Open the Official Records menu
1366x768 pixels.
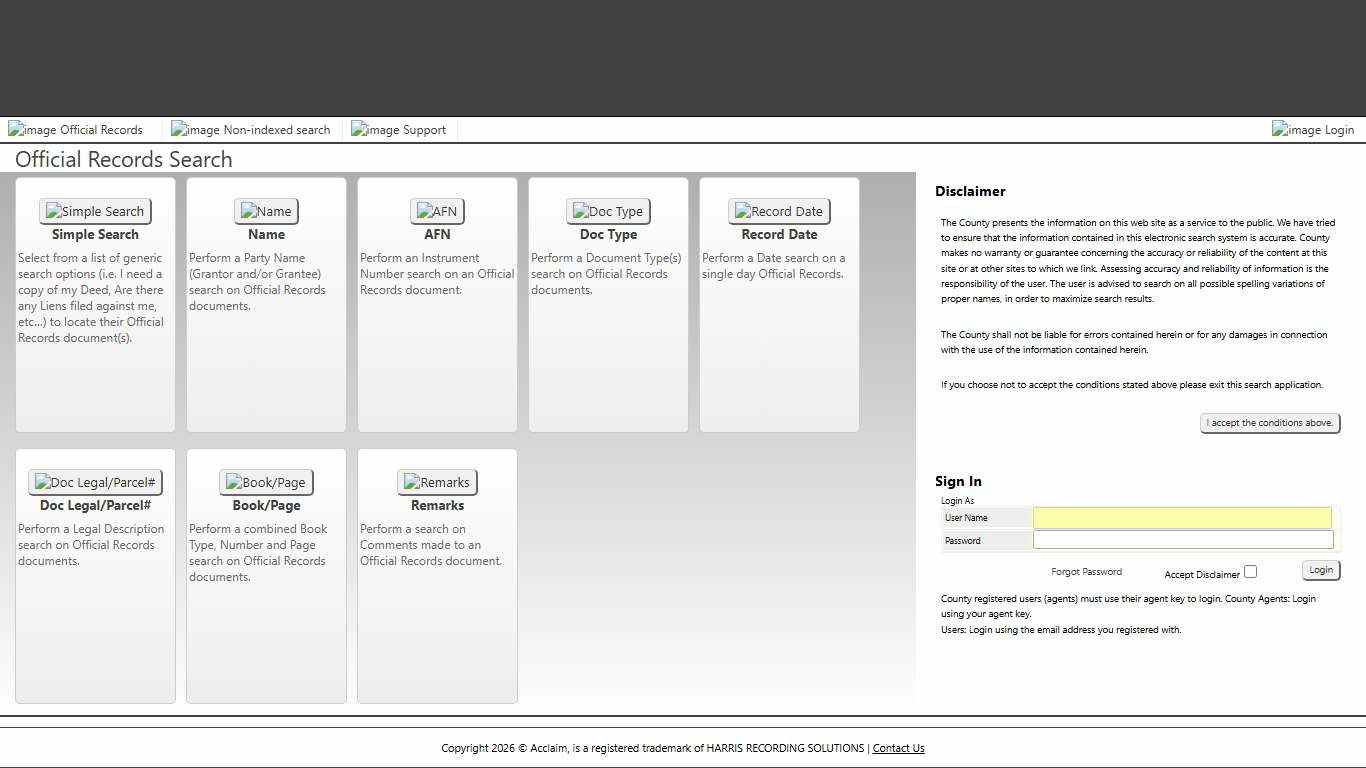tap(76, 130)
